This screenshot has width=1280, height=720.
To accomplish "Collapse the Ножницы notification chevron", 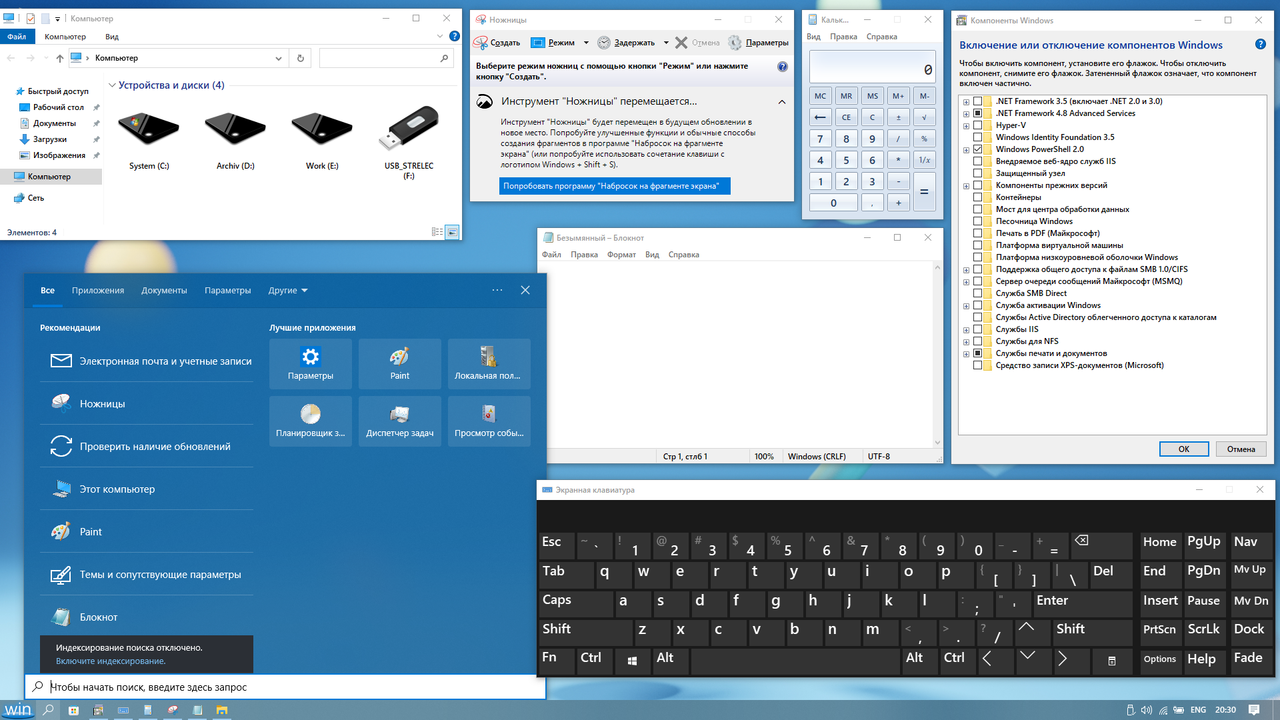I will pyautogui.click(x=782, y=101).
